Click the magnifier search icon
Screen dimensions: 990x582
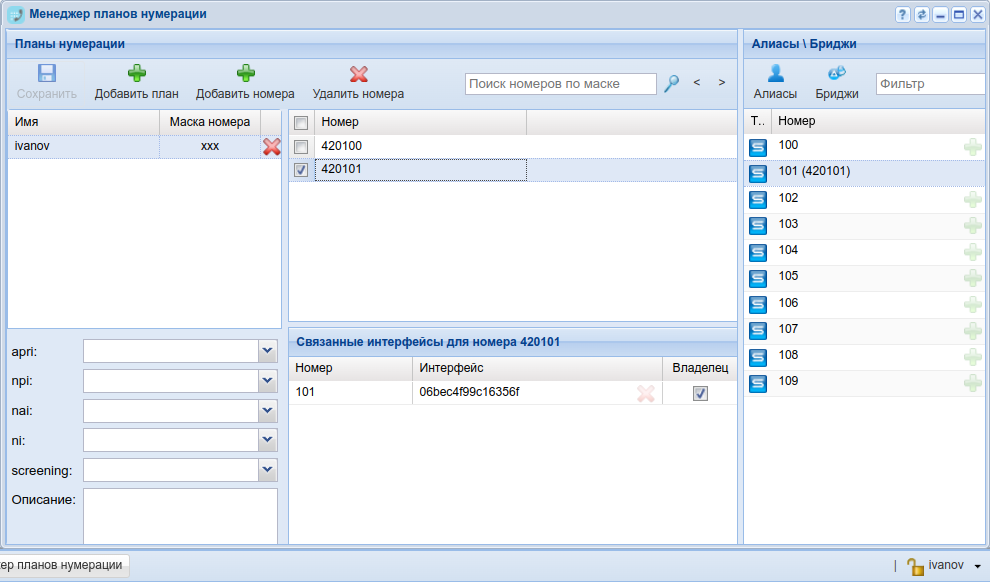click(671, 83)
